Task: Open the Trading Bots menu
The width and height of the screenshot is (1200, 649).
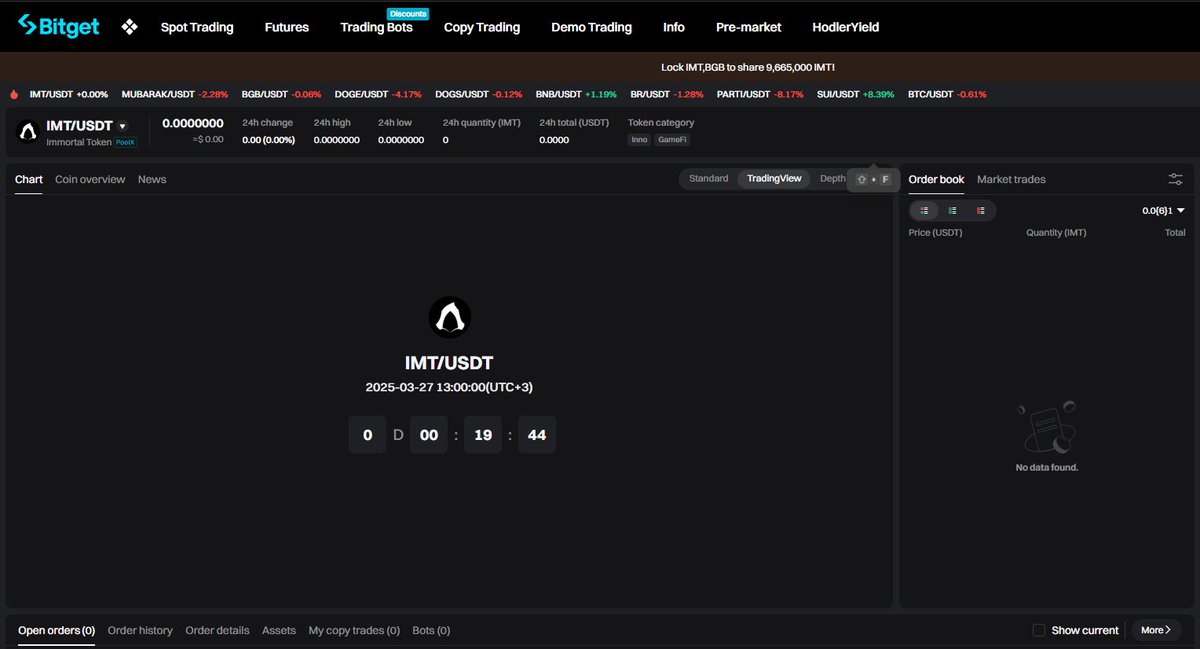Action: pos(376,27)
